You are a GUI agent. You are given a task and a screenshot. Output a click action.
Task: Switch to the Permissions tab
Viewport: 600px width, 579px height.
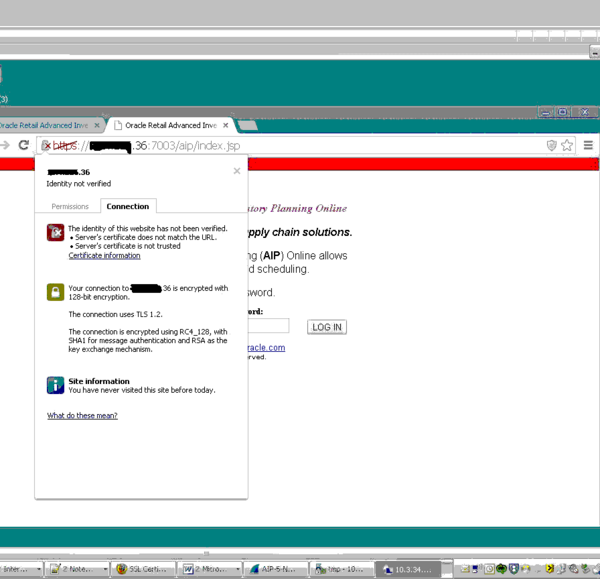(x=70, y=207)
